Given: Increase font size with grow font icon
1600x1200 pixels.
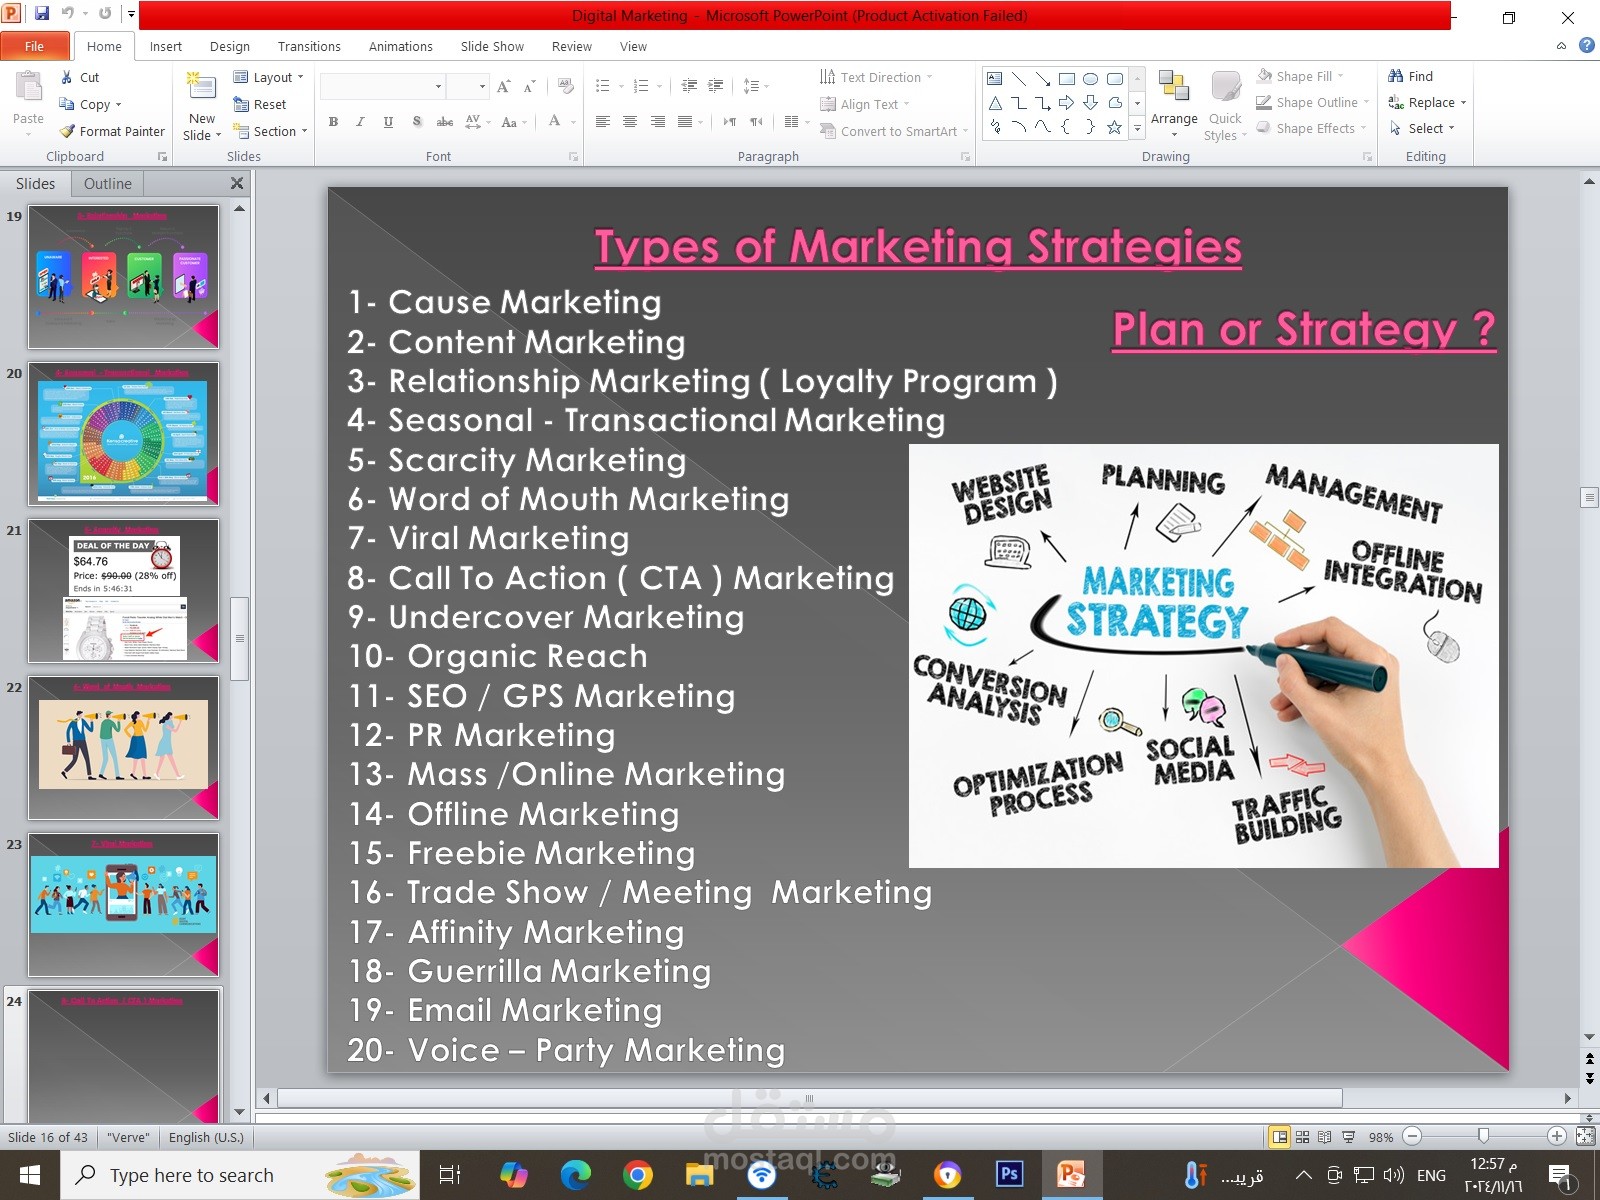Looking at the screenshot, I should coord(504,87).
